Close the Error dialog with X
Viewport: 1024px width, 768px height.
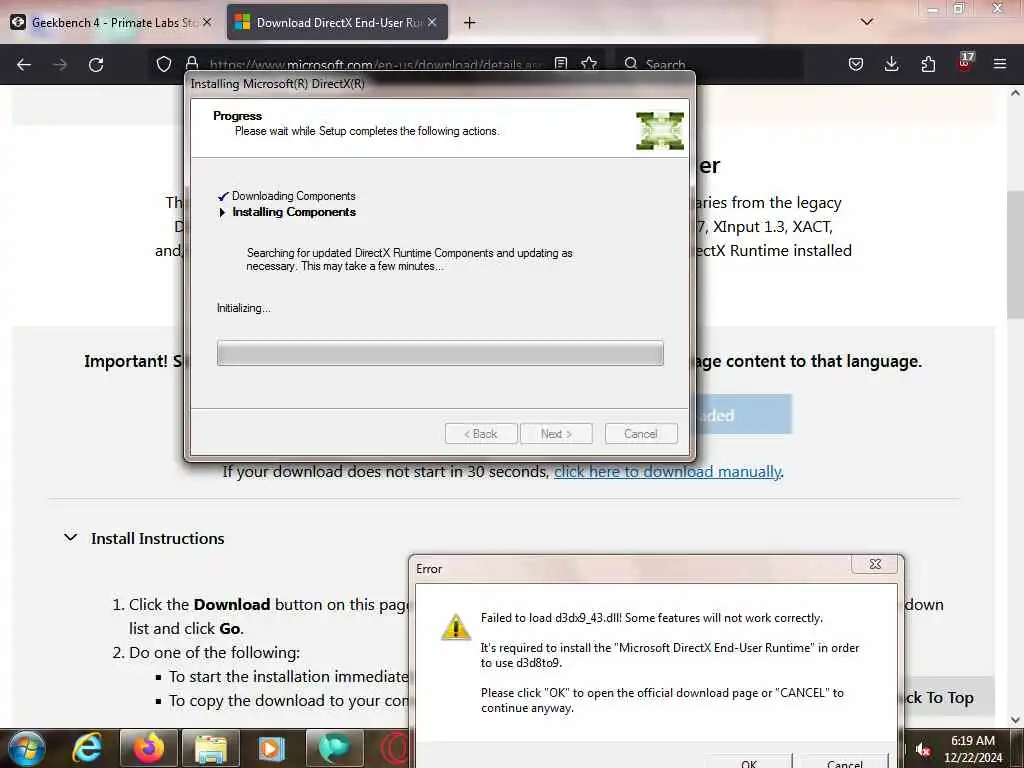pyautogui.click(x=875, y=564)
